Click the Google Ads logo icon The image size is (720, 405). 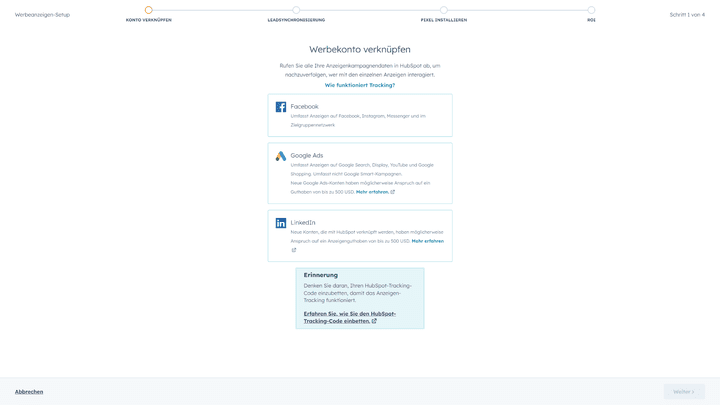point(281,156)
